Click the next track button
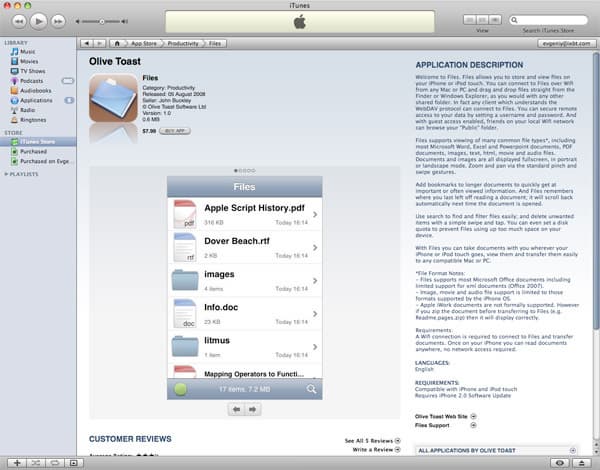This screenshot has width=600, height=470. (x=58, y=21)
